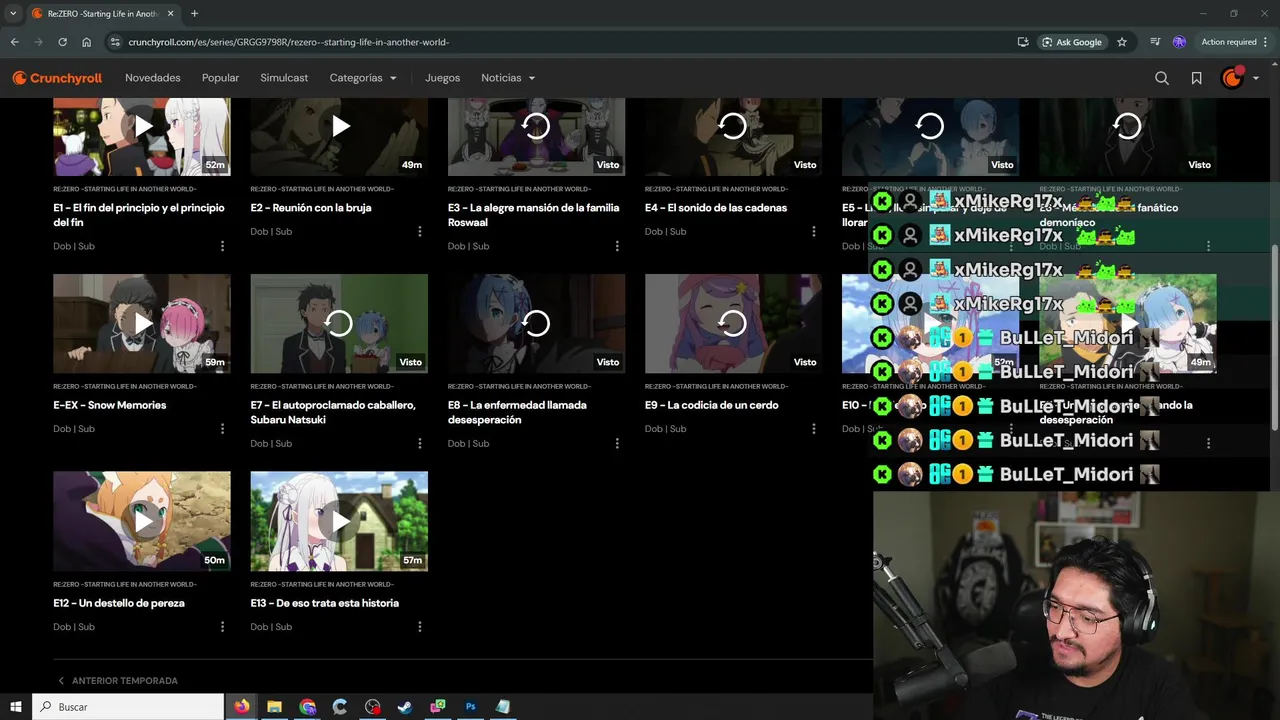Image resolution: width=1280 pixels, height=720 pixels.
Task: Click the Windows Buscar search box
Action: 128,707
